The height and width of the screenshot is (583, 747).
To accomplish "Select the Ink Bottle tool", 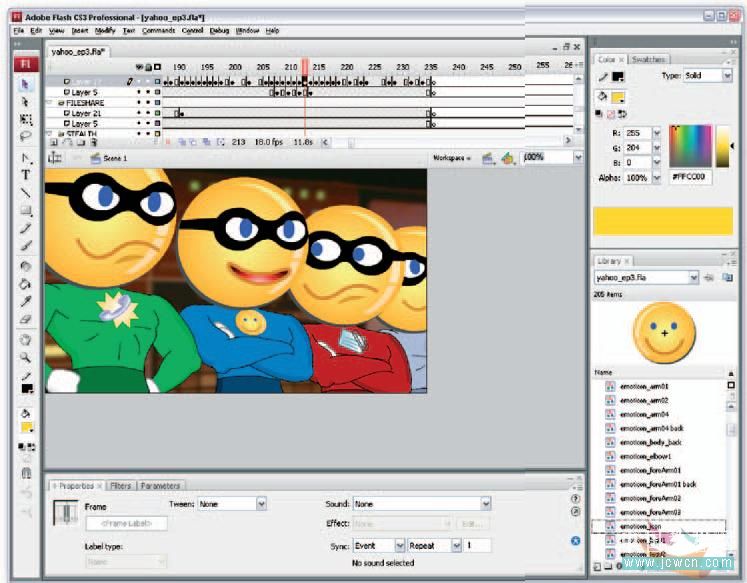I will pos(26,266).
